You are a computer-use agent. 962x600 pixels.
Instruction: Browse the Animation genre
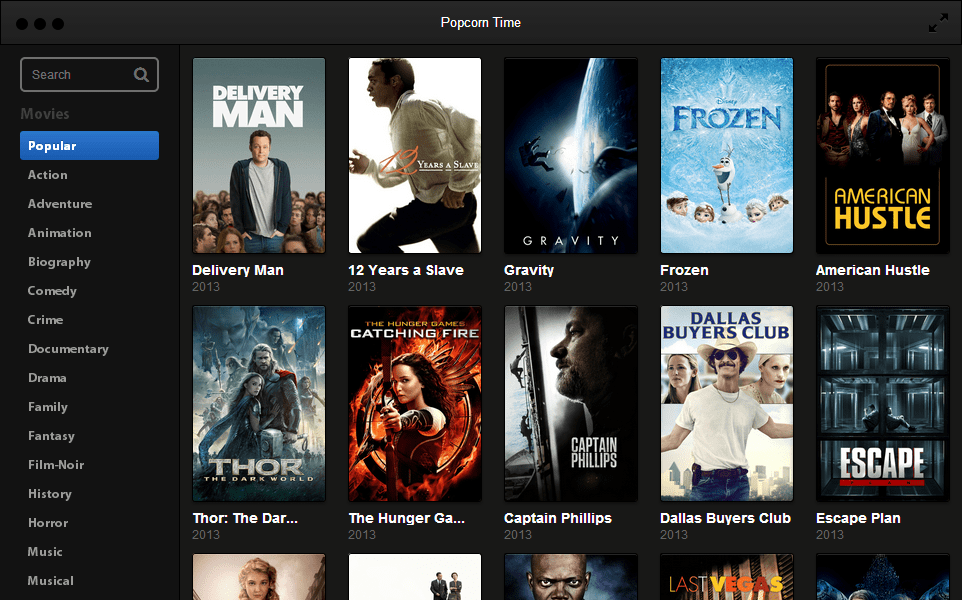coord(60,233)
